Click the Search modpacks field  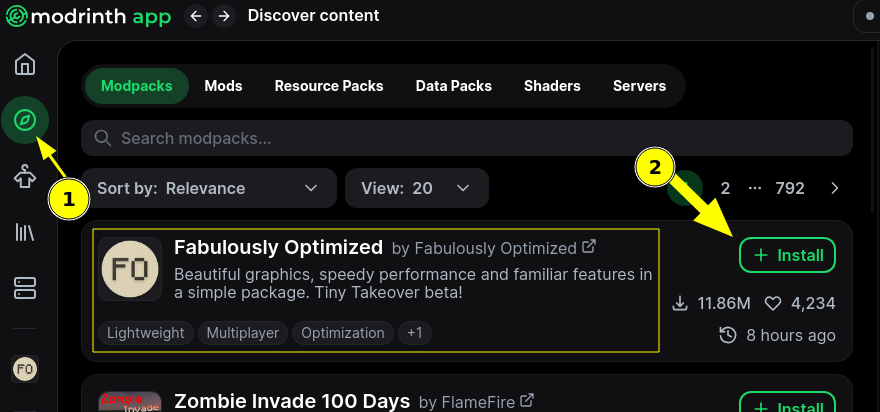(467, 138)
